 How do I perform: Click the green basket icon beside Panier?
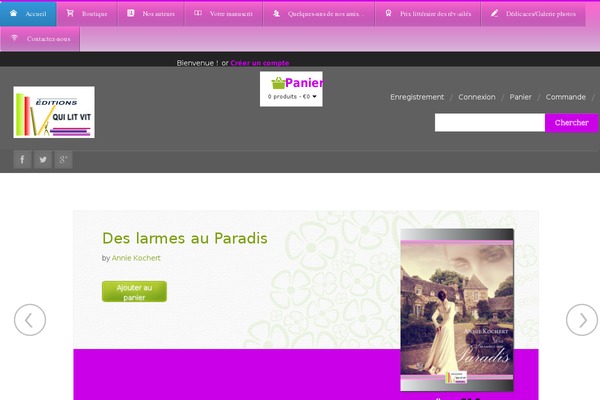click(x=278, y=83)
